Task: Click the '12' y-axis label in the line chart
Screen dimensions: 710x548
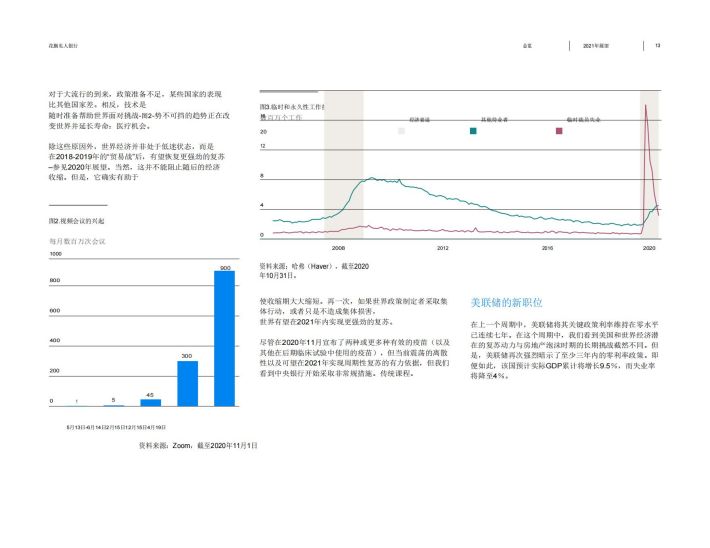Action: [263, 146]
